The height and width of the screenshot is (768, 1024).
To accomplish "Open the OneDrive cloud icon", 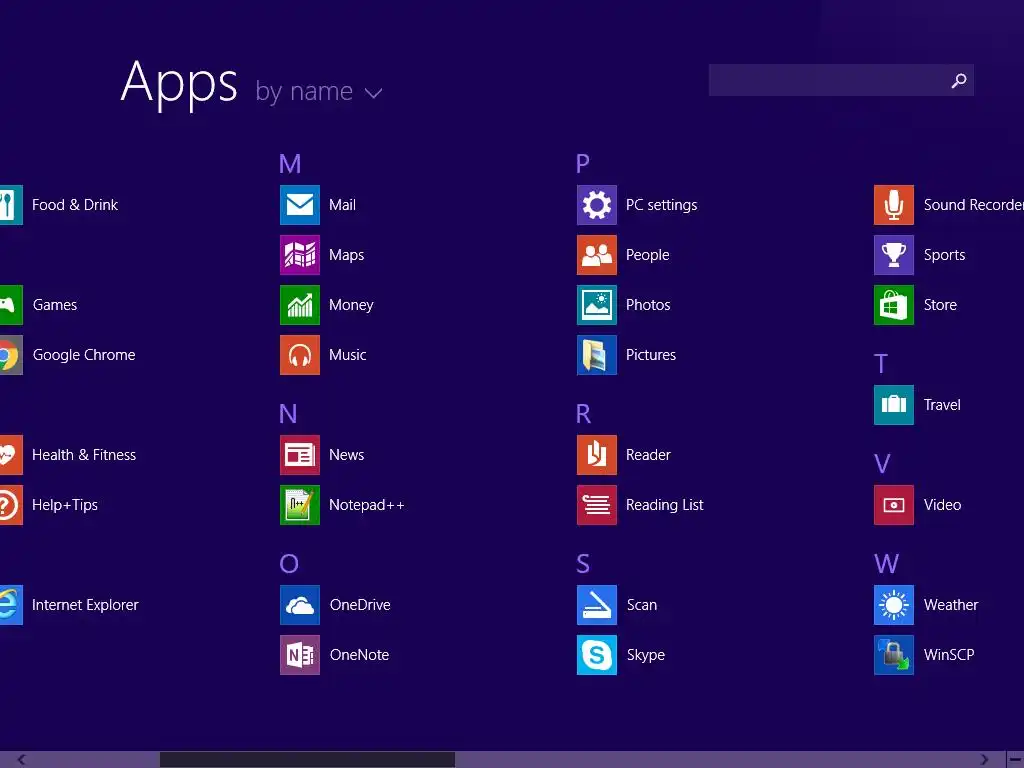I will 300,605.
